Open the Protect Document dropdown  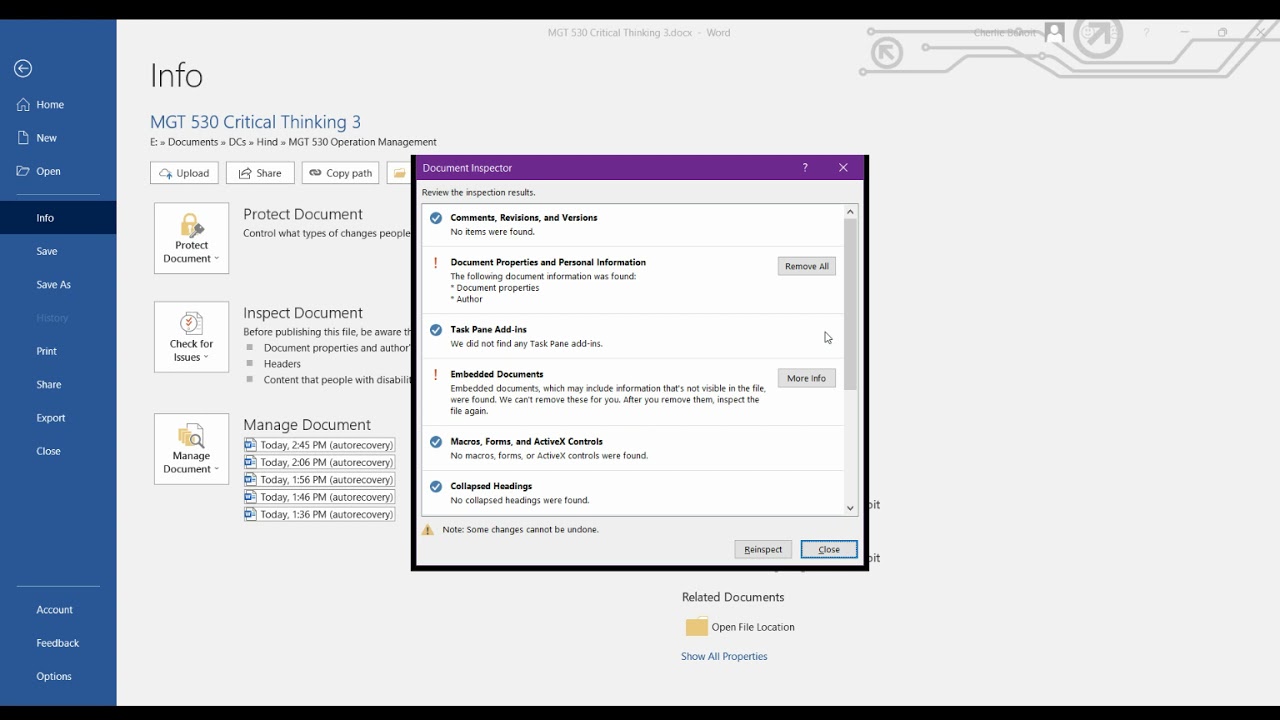(191, 238)
